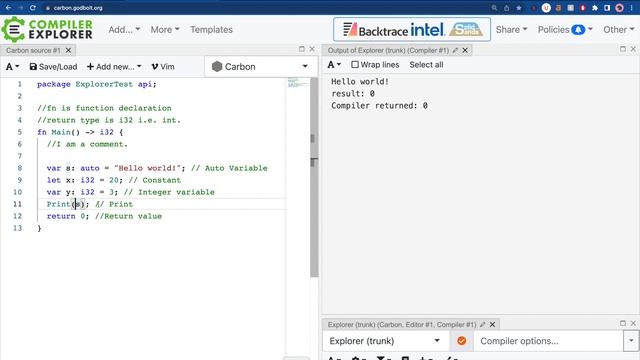
Task: Open the Add new... dropdown in editor
Action: (114, 67)
